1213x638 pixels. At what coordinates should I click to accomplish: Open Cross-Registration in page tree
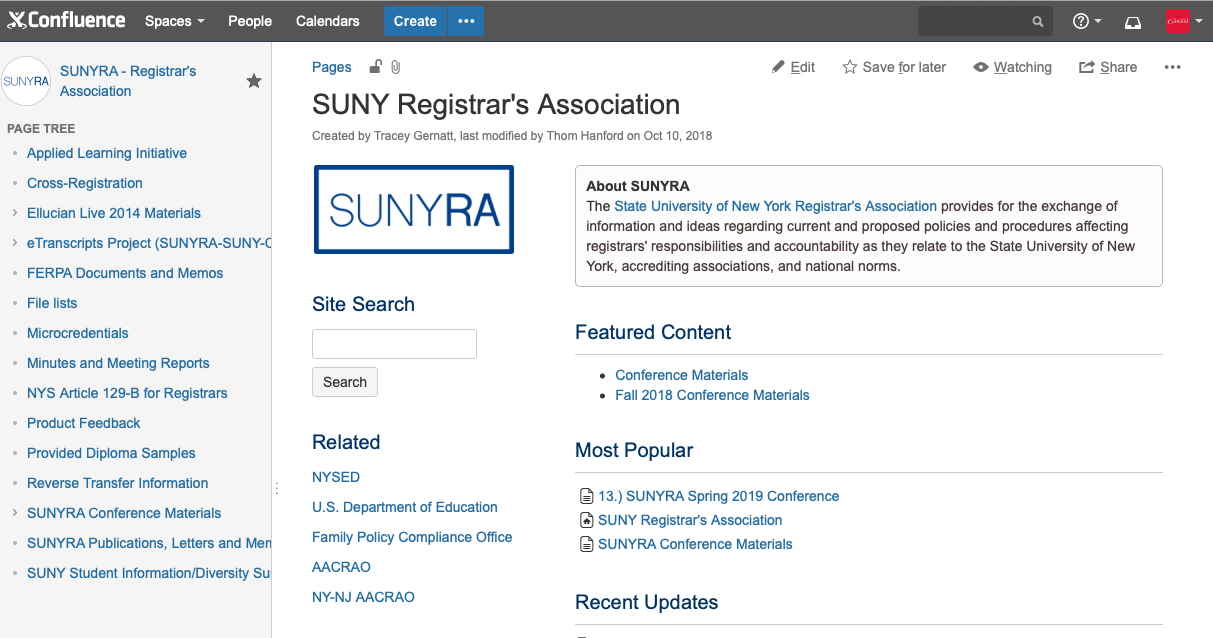85,183
